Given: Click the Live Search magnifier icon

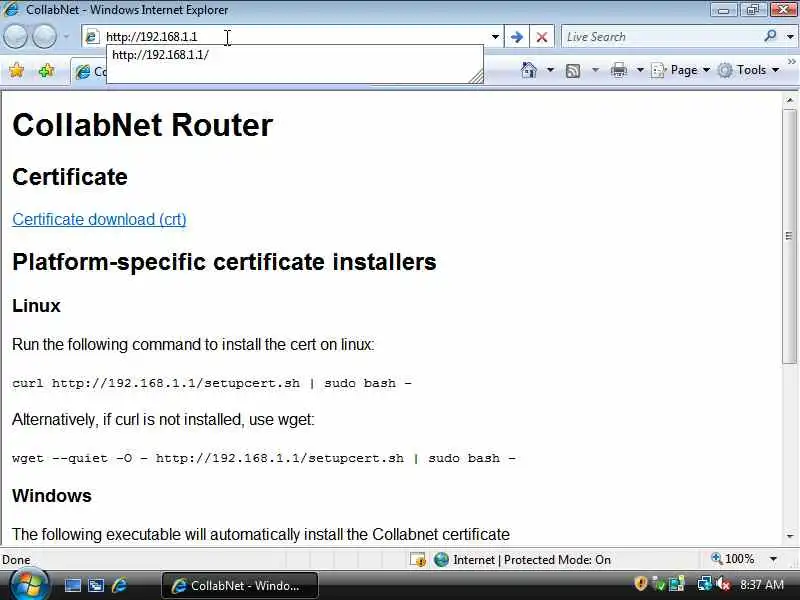Looking at the screenshot, I should 770,36.
